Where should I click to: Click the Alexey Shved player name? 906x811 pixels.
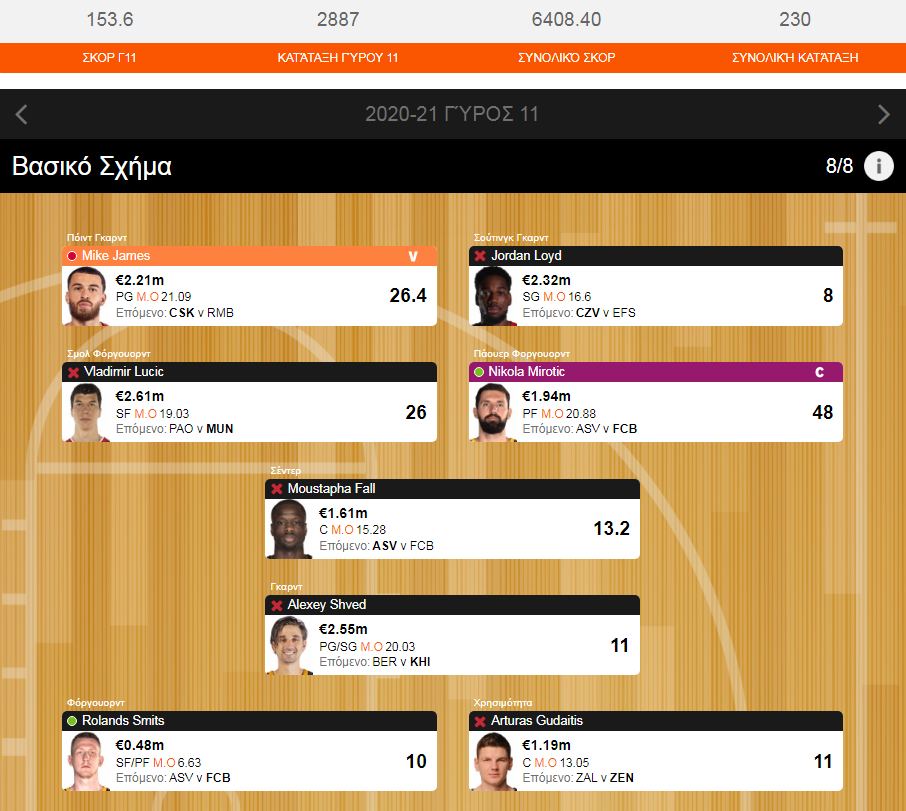coord(326,605)
